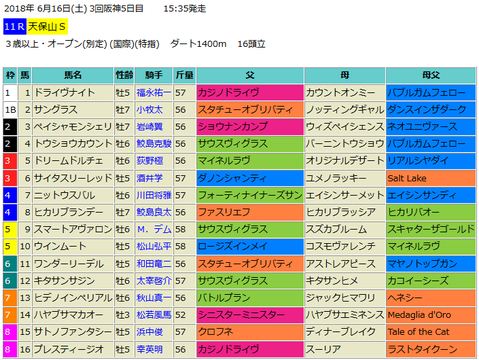Click dam-sire cell Salt Lake
Image resolution: width=479 pixels, height=360 pixels.
pyautogui.click(x=431, y=178)
